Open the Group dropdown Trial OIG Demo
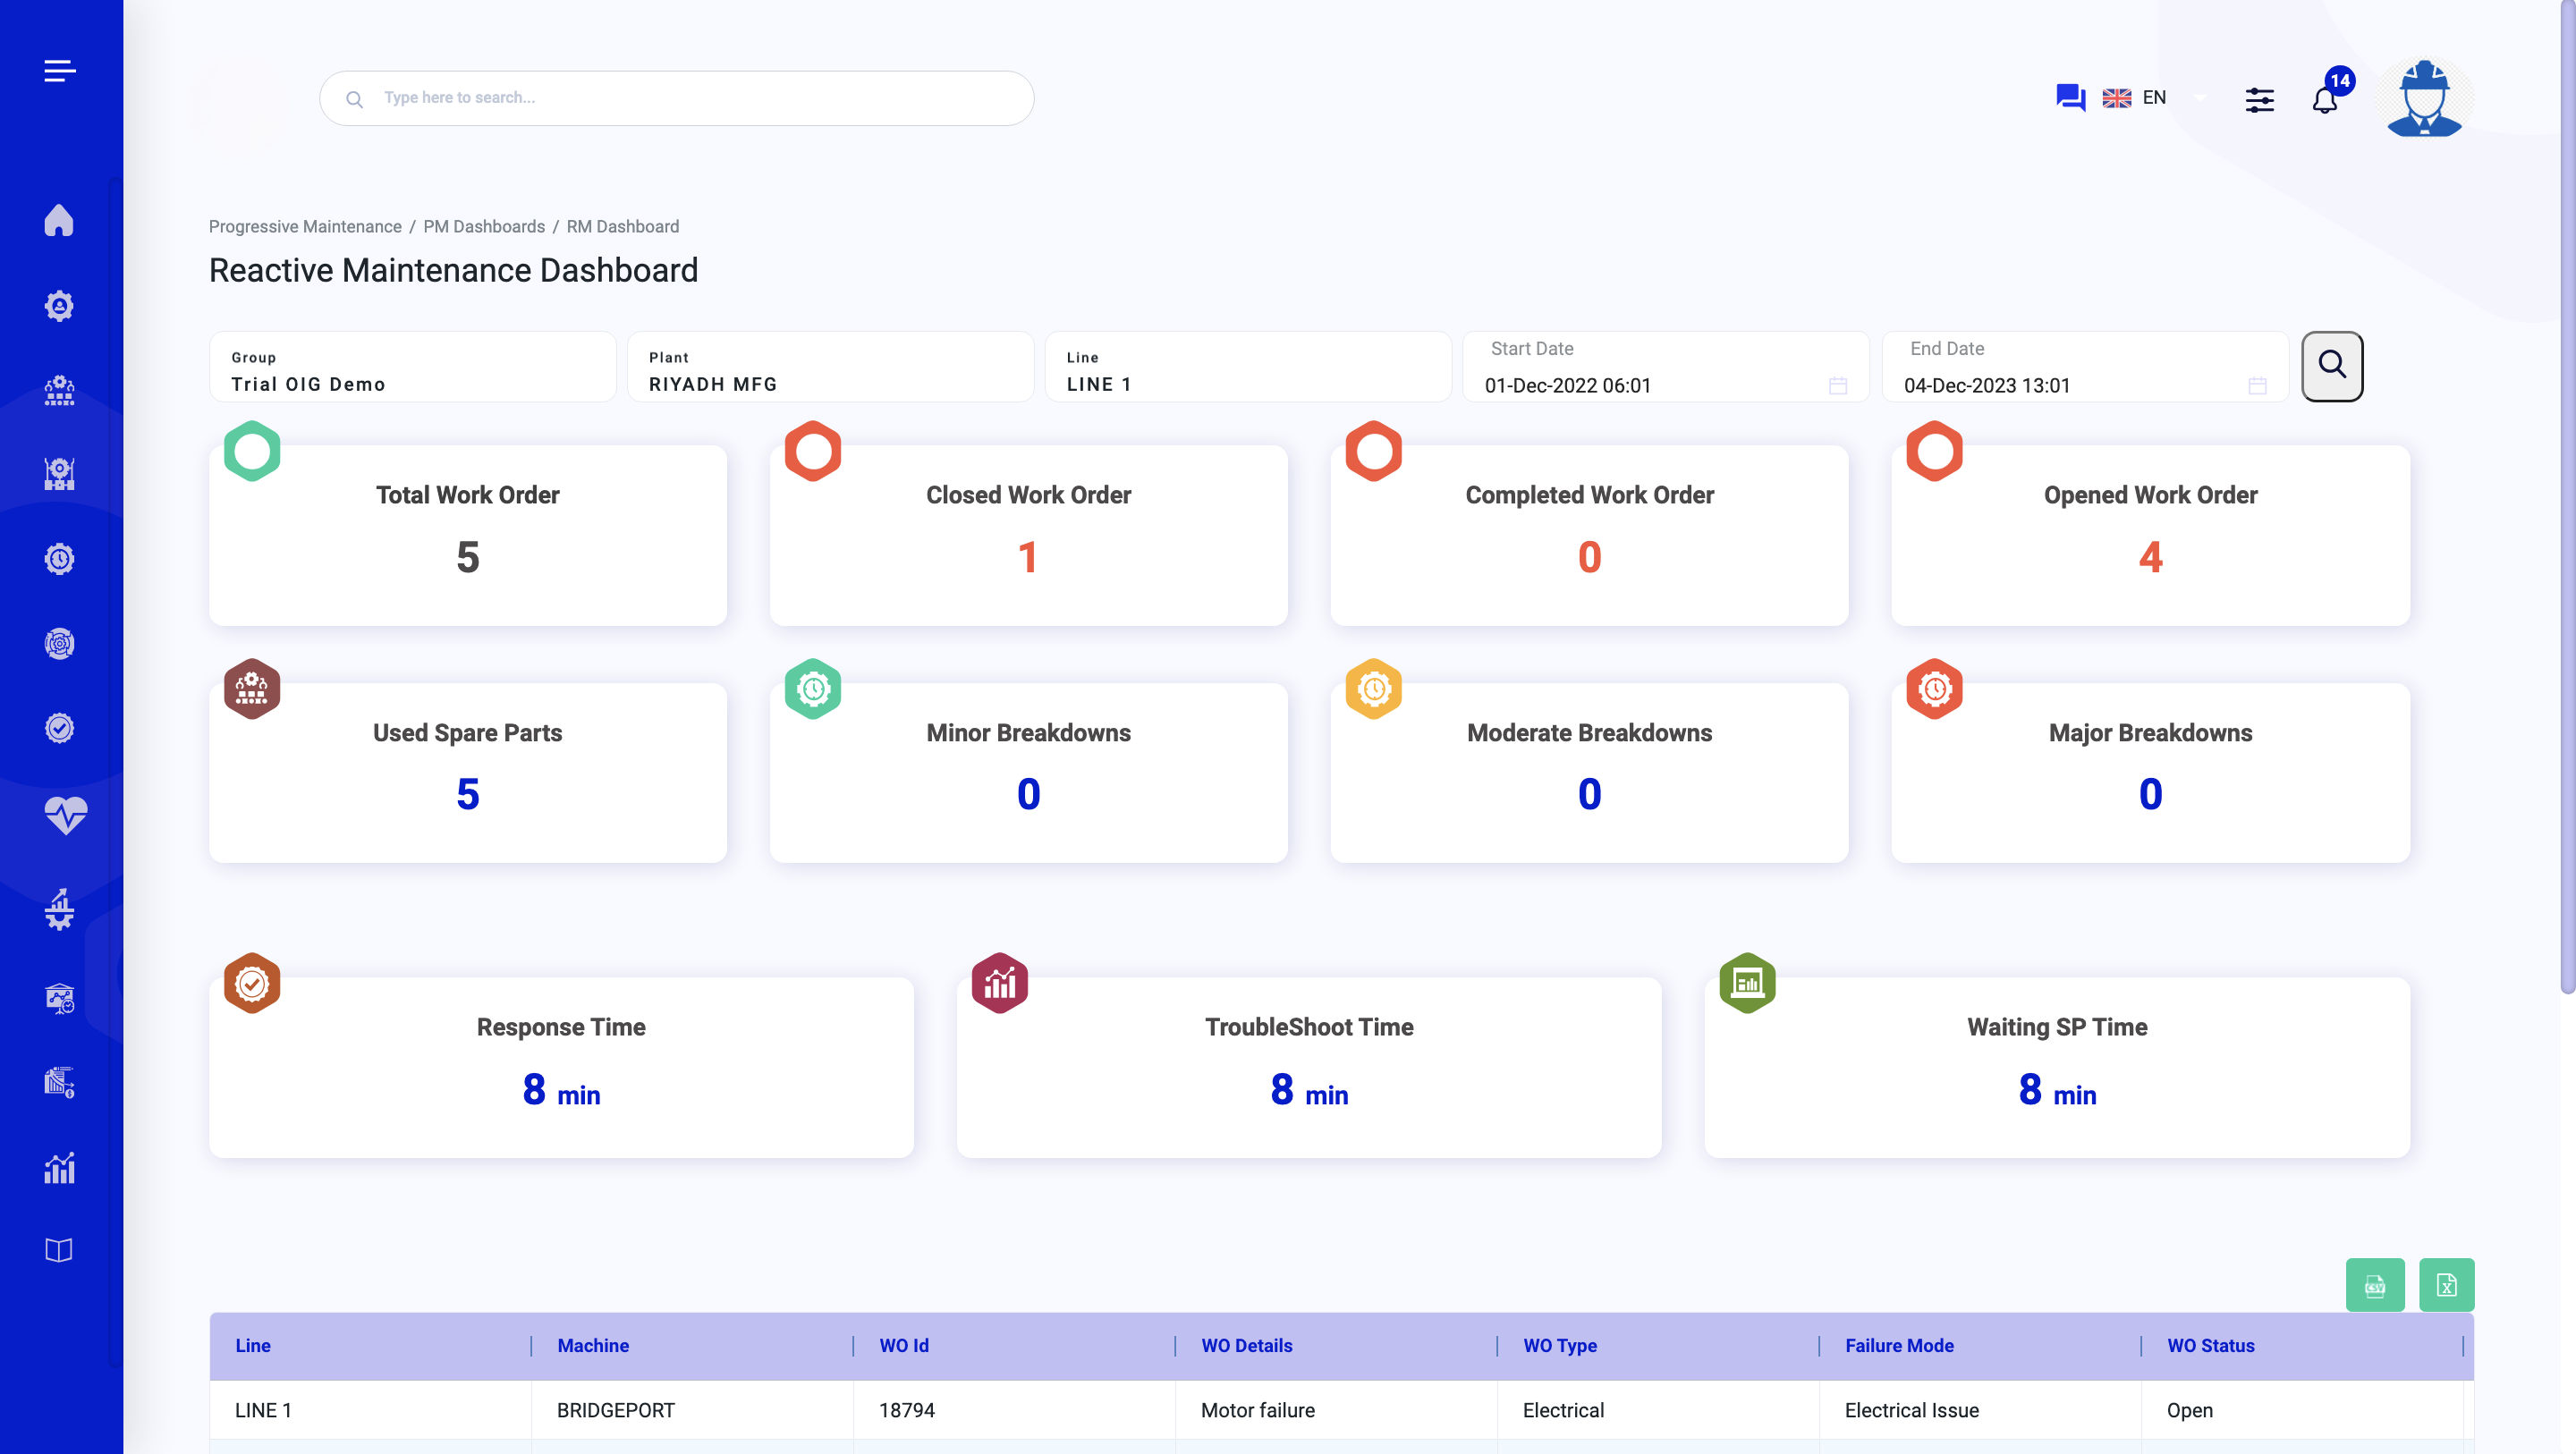This screenshot has height=1454, width=2576. [413, 367]
